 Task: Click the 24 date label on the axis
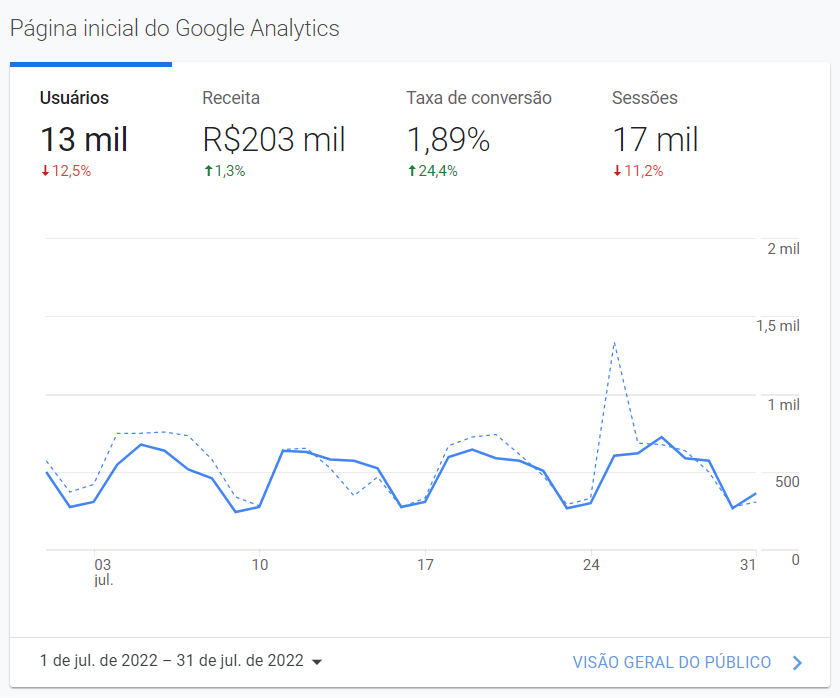[x=591, y=565]
